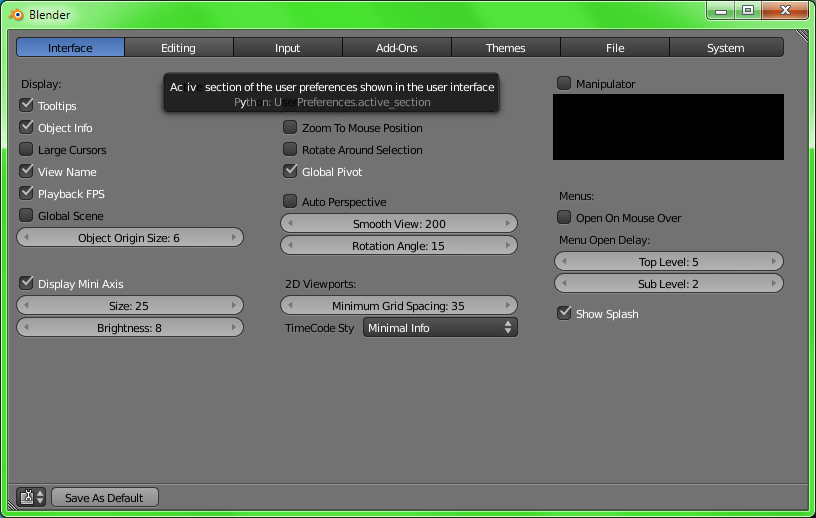Click the mini axis Size field
Screen dimensions: 816x518
point(130,305)
